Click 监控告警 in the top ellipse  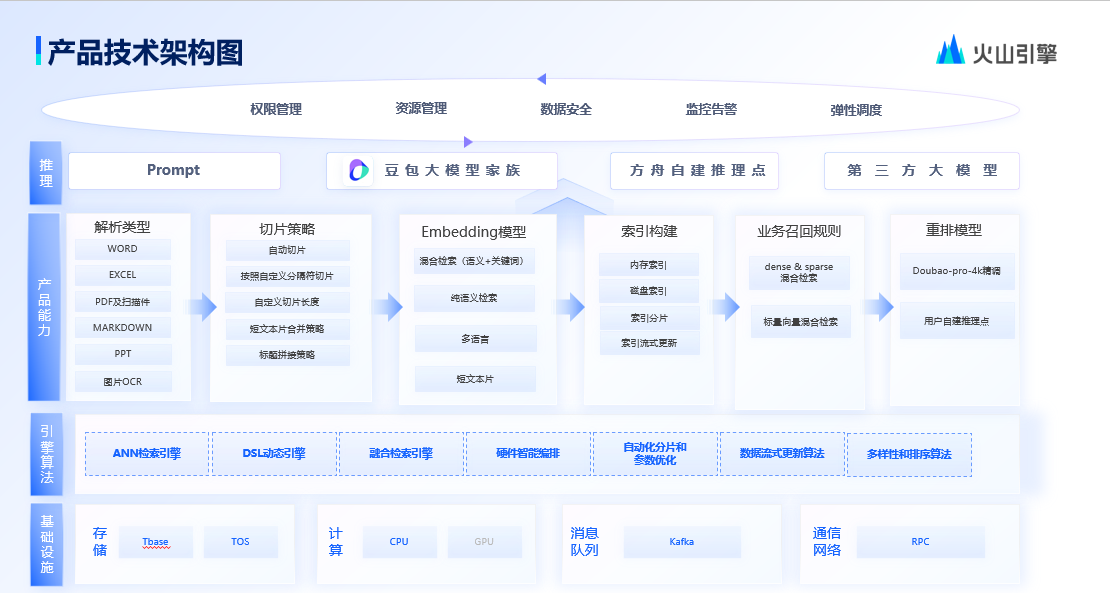pyautogui.click(x=711, y=109)
